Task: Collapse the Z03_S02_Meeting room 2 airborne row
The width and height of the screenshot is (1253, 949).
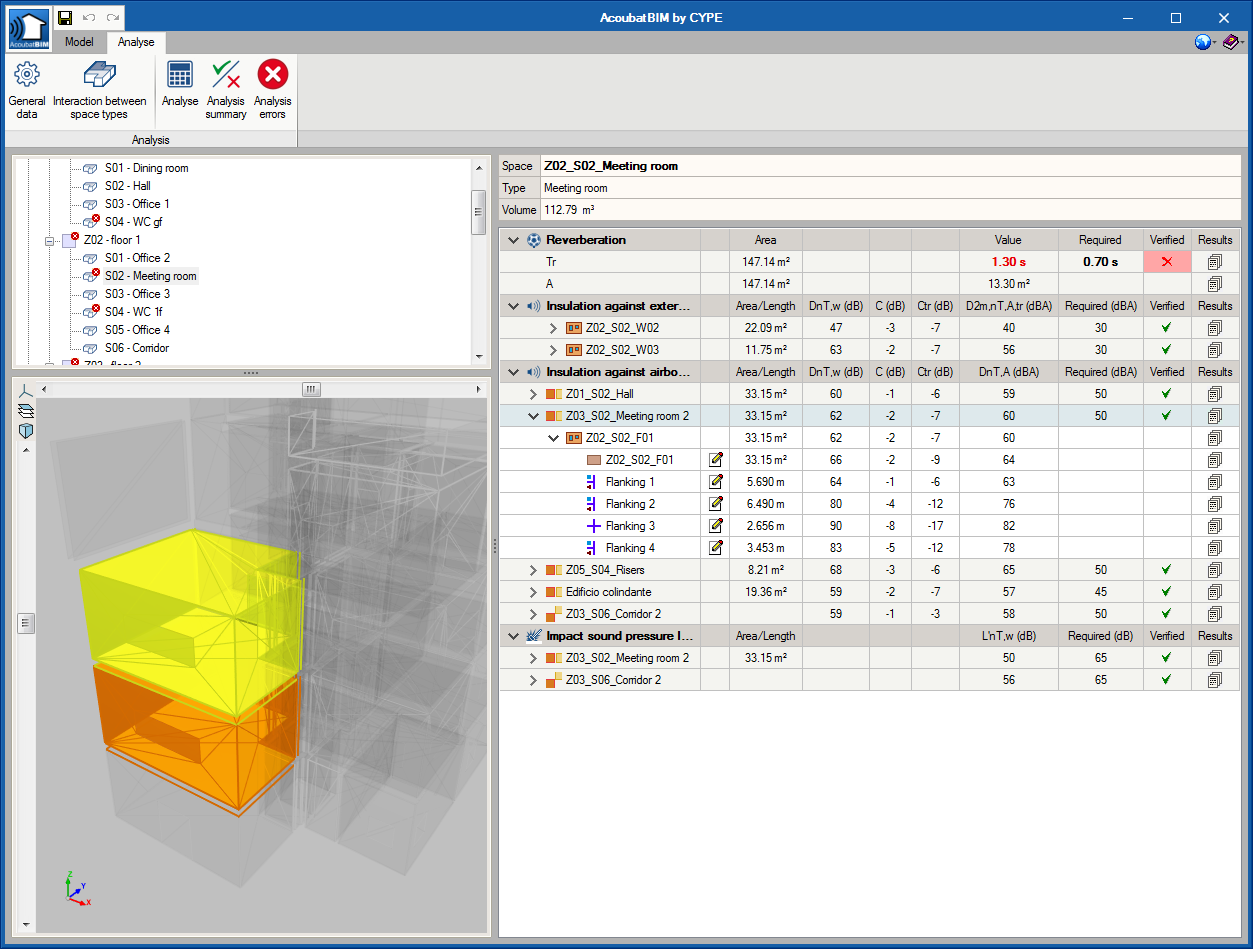Action: [x=533, y=416]
